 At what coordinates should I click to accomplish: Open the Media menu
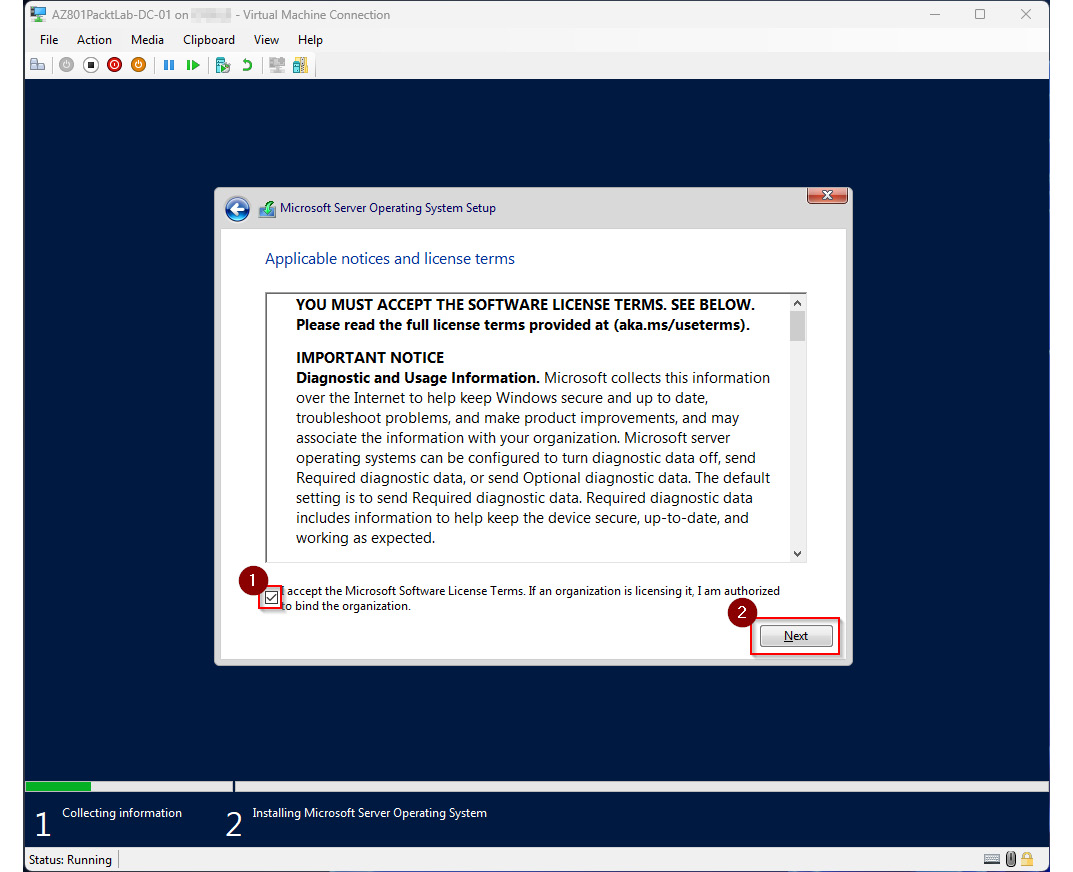(147, 40)
